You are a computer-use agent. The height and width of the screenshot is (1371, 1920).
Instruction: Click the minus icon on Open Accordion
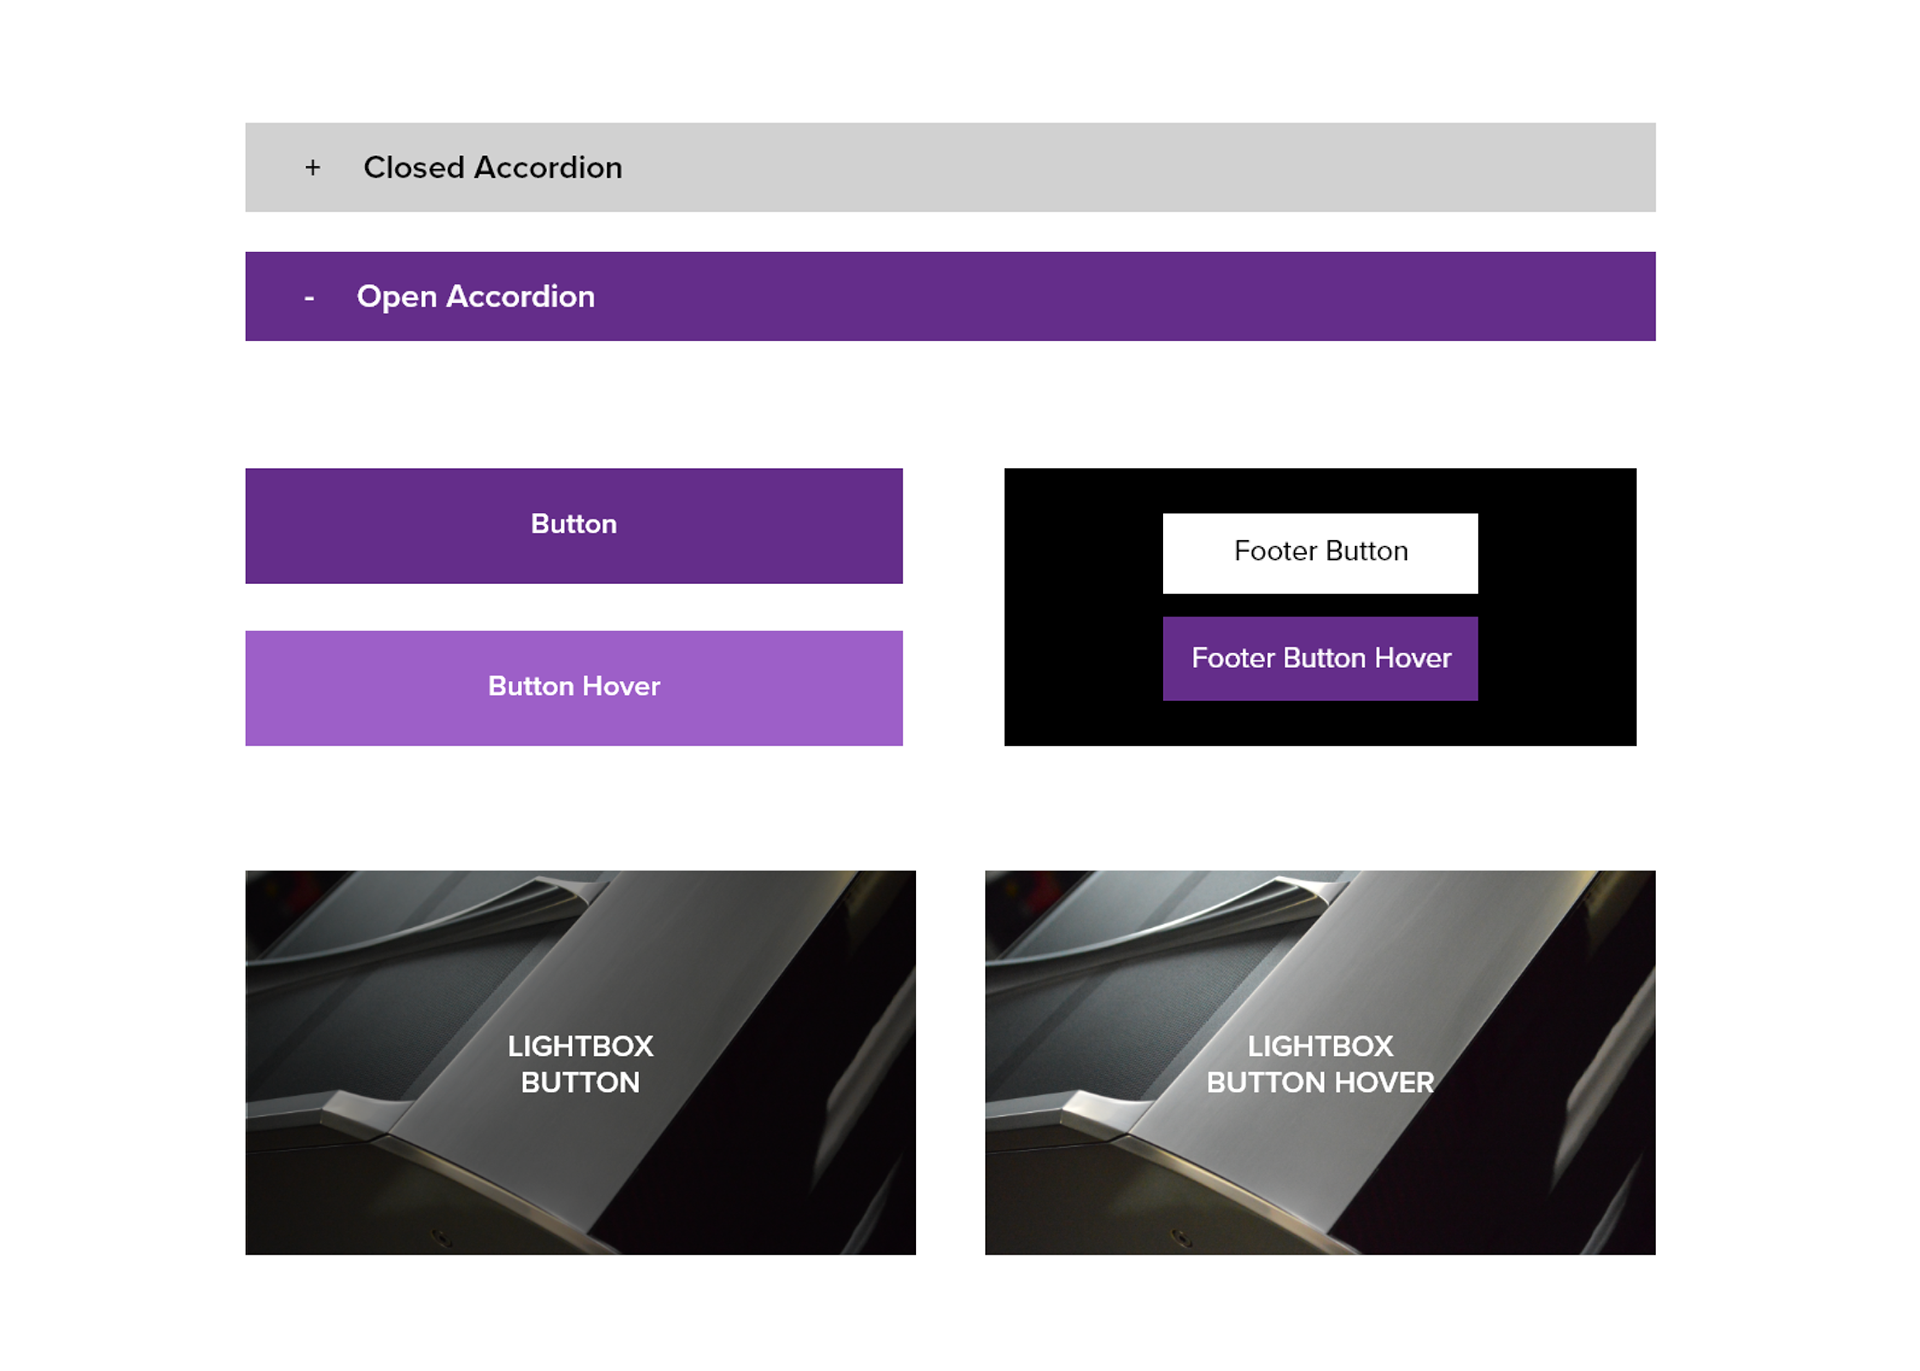click(309, 298)
